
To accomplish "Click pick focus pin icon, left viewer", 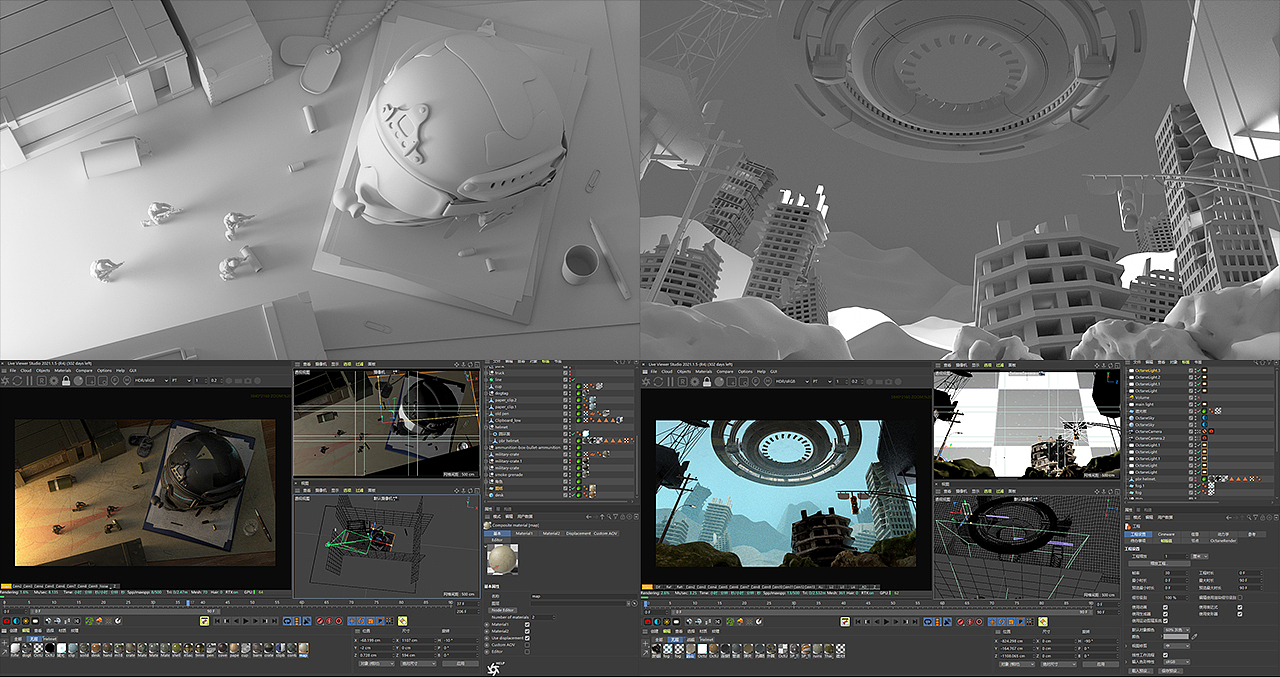I will click(x=117, y=381).
